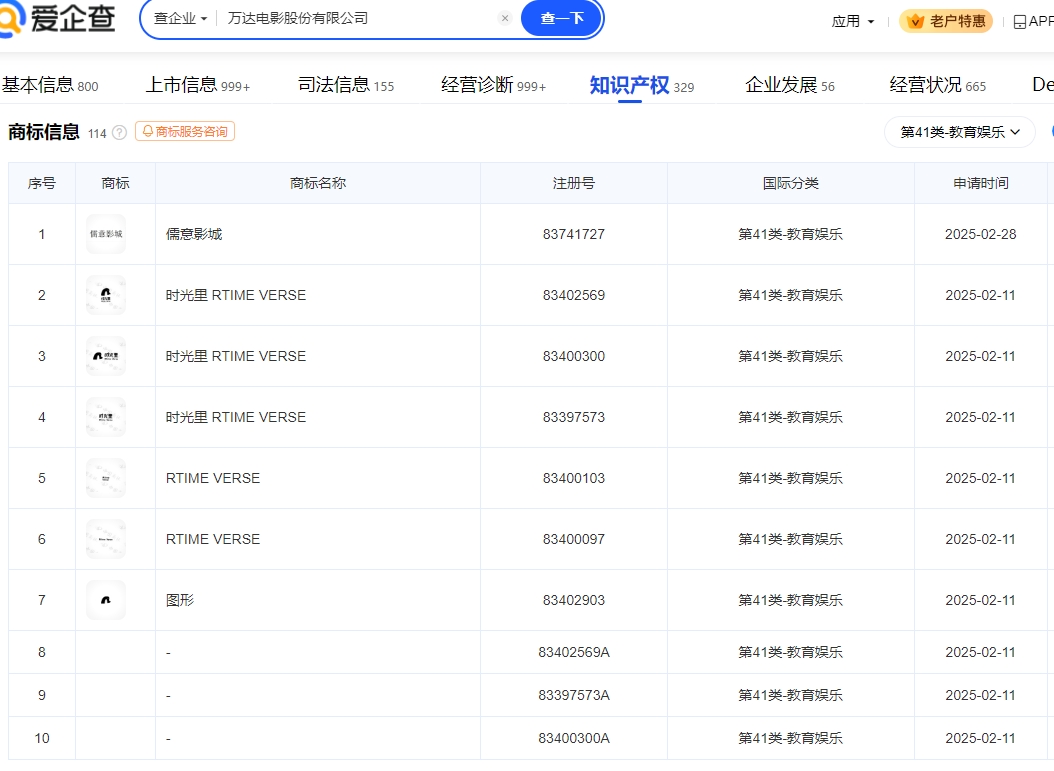This screenshot has width=1054, height=771.
Task: Click 时光里 RTIME VERSE in row 4
Action: tap(236, 417)
